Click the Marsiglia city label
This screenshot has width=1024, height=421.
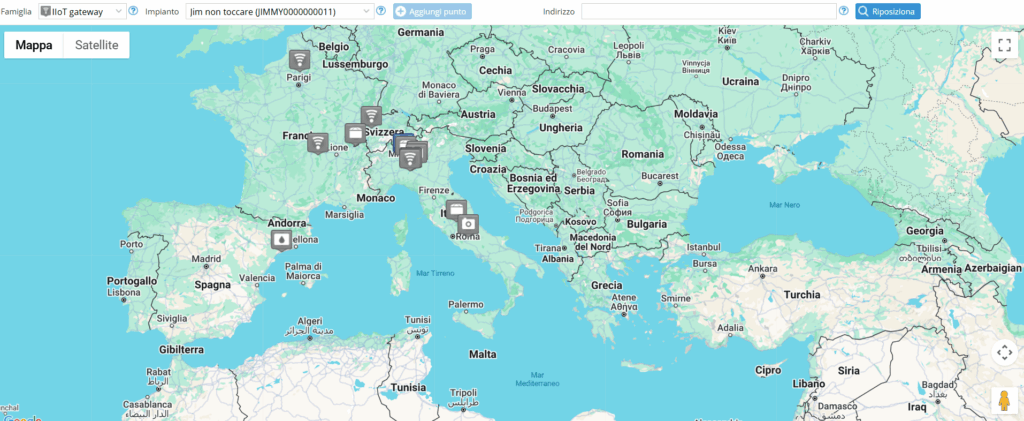(x=344, y=214)
